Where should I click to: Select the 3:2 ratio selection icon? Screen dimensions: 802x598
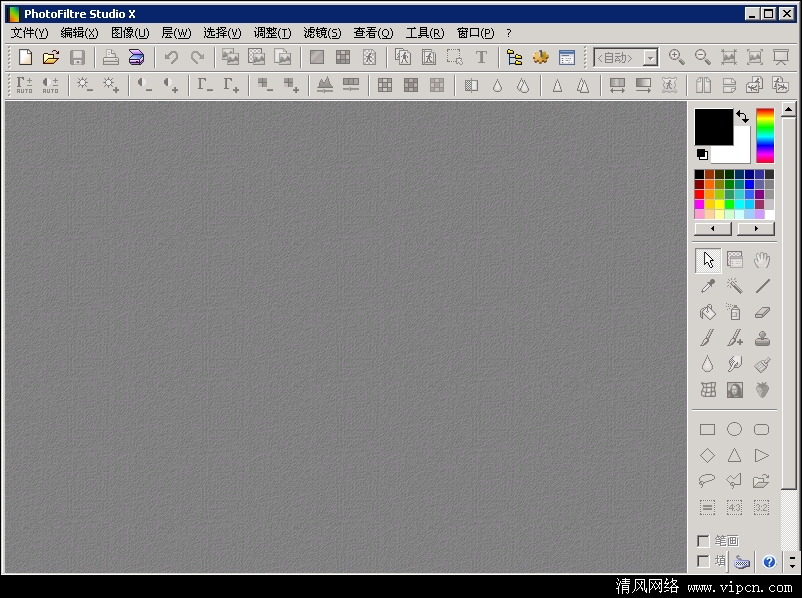coord(762,507)
